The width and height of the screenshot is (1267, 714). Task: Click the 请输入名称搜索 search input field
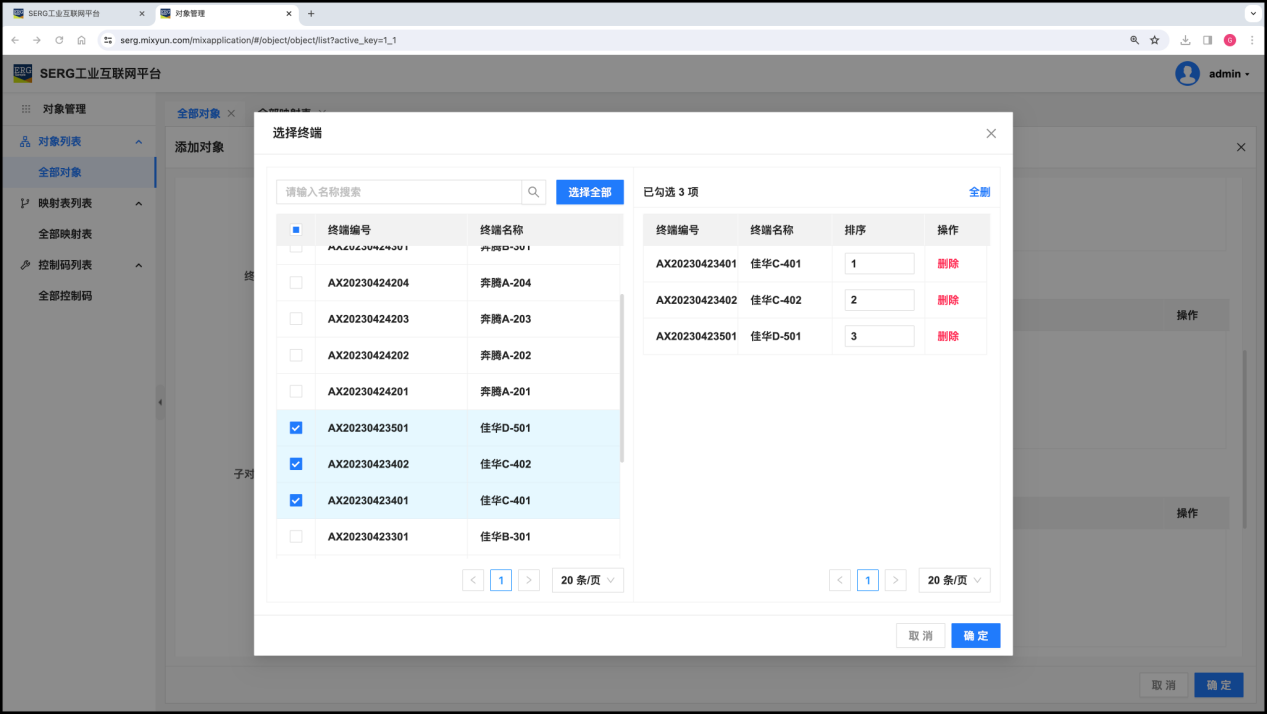(399, 192)
